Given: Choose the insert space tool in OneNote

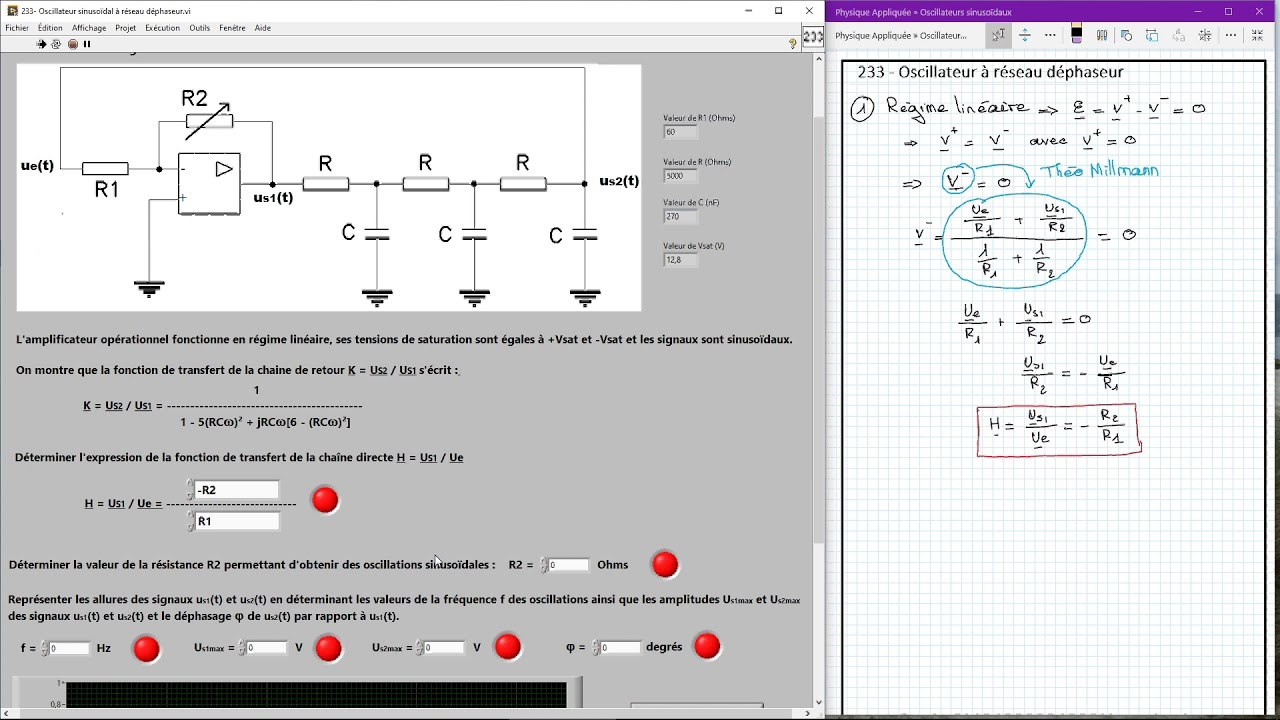Looking at the screenshot, I should pos(1025,35).
